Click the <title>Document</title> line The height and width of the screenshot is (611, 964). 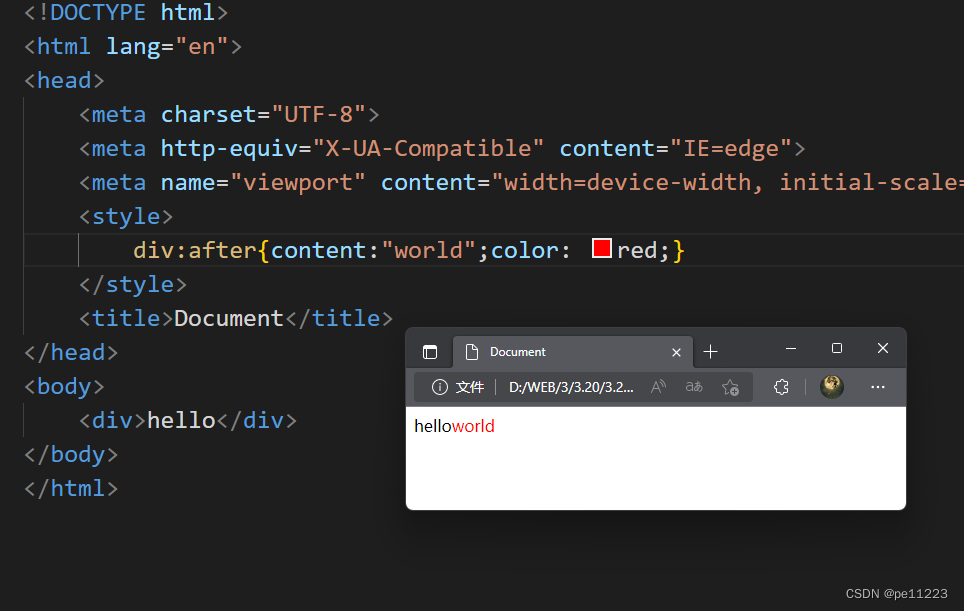click(236, 318)
